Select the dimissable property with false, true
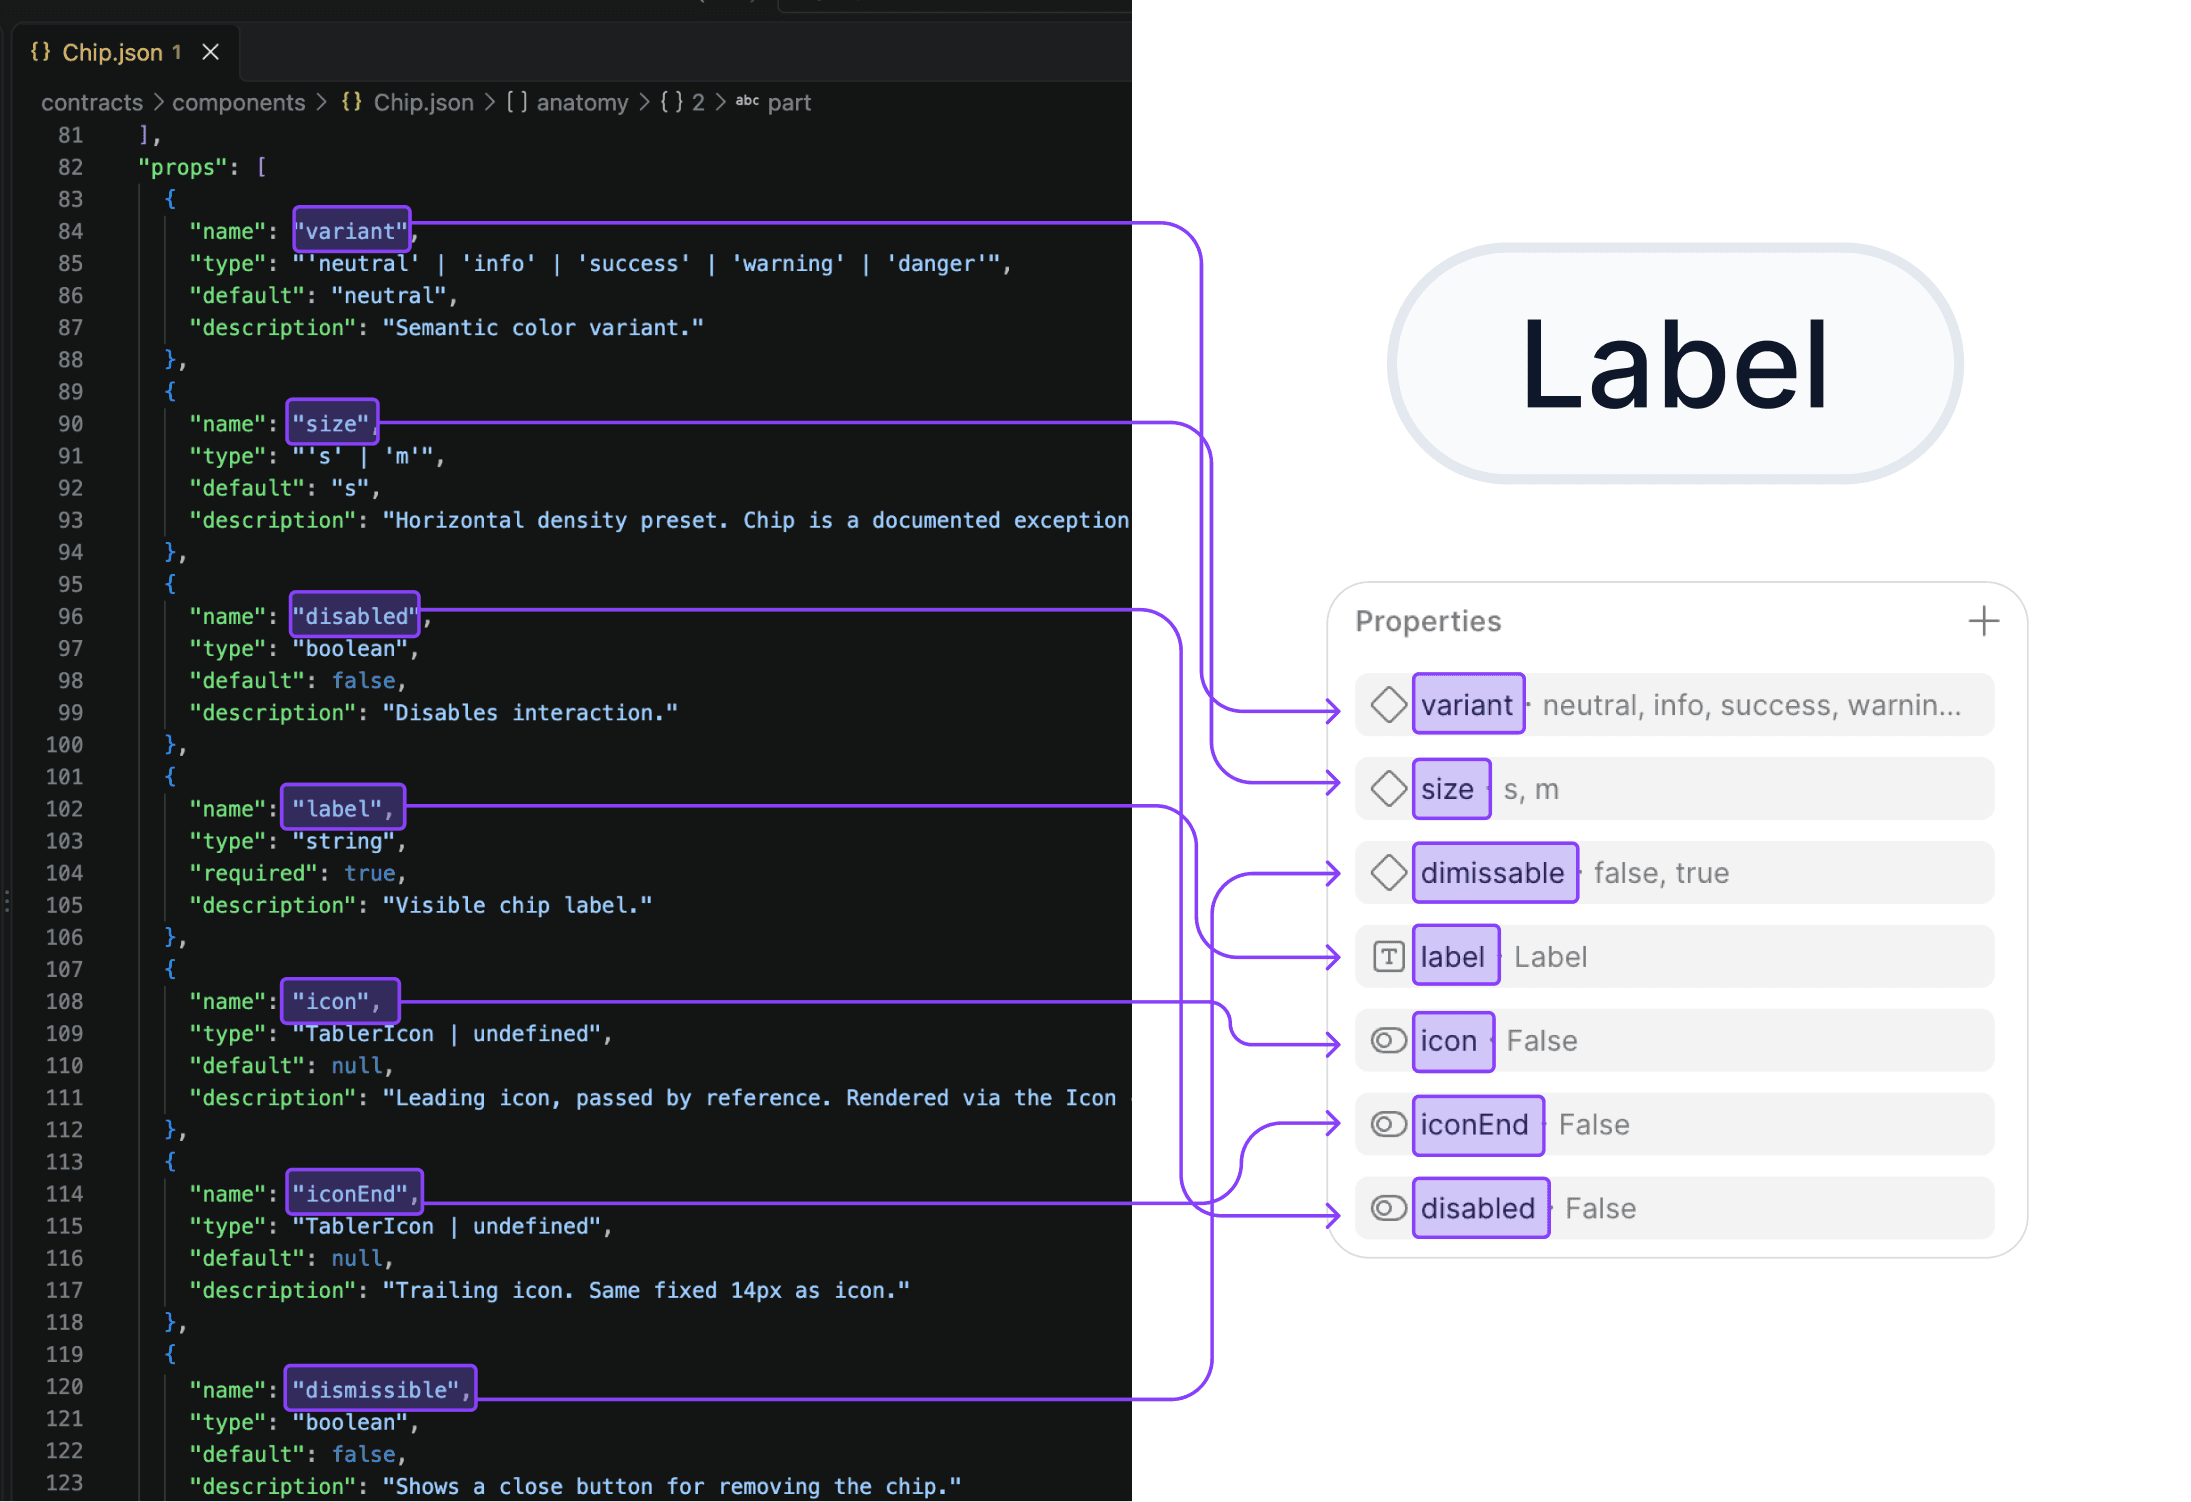Viewport: 2191px width, 1502px height. pyautogui.click(x=1674, y=873)
